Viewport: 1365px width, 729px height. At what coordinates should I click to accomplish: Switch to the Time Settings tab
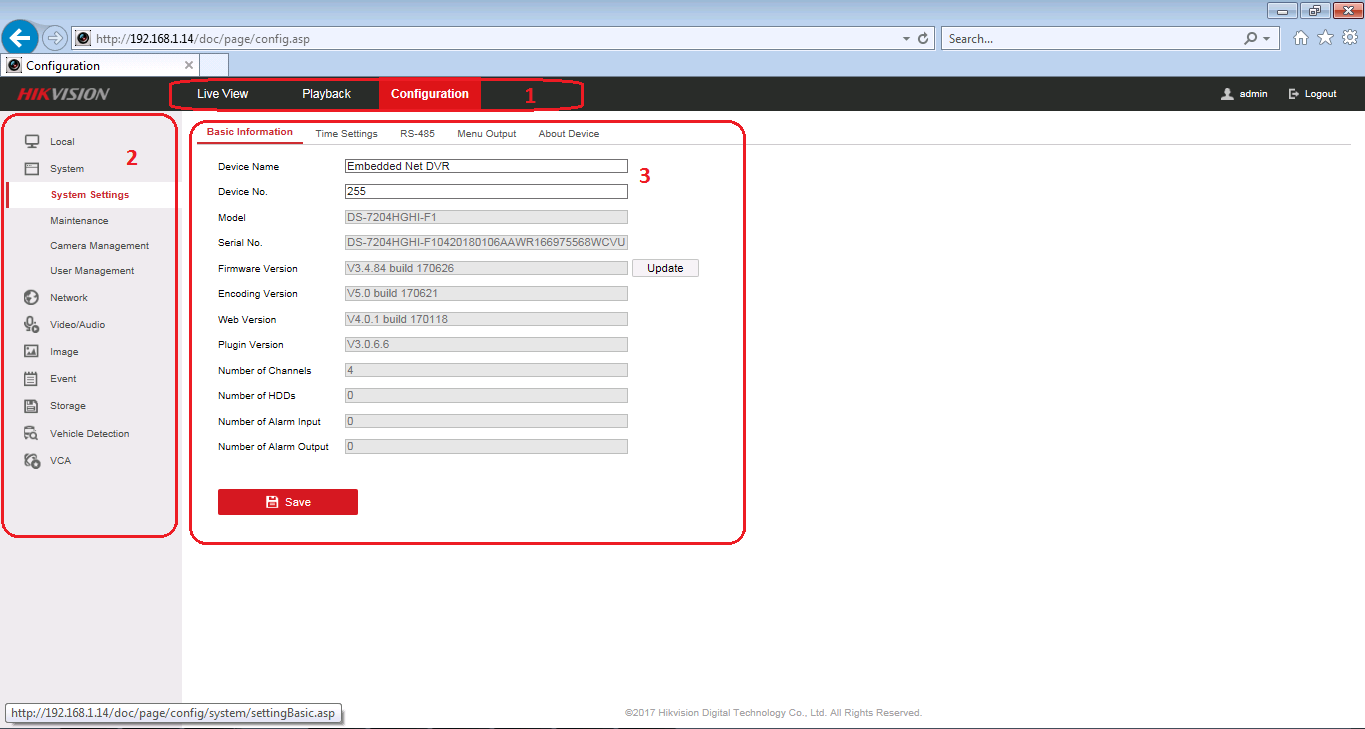(x=346, y=133)
